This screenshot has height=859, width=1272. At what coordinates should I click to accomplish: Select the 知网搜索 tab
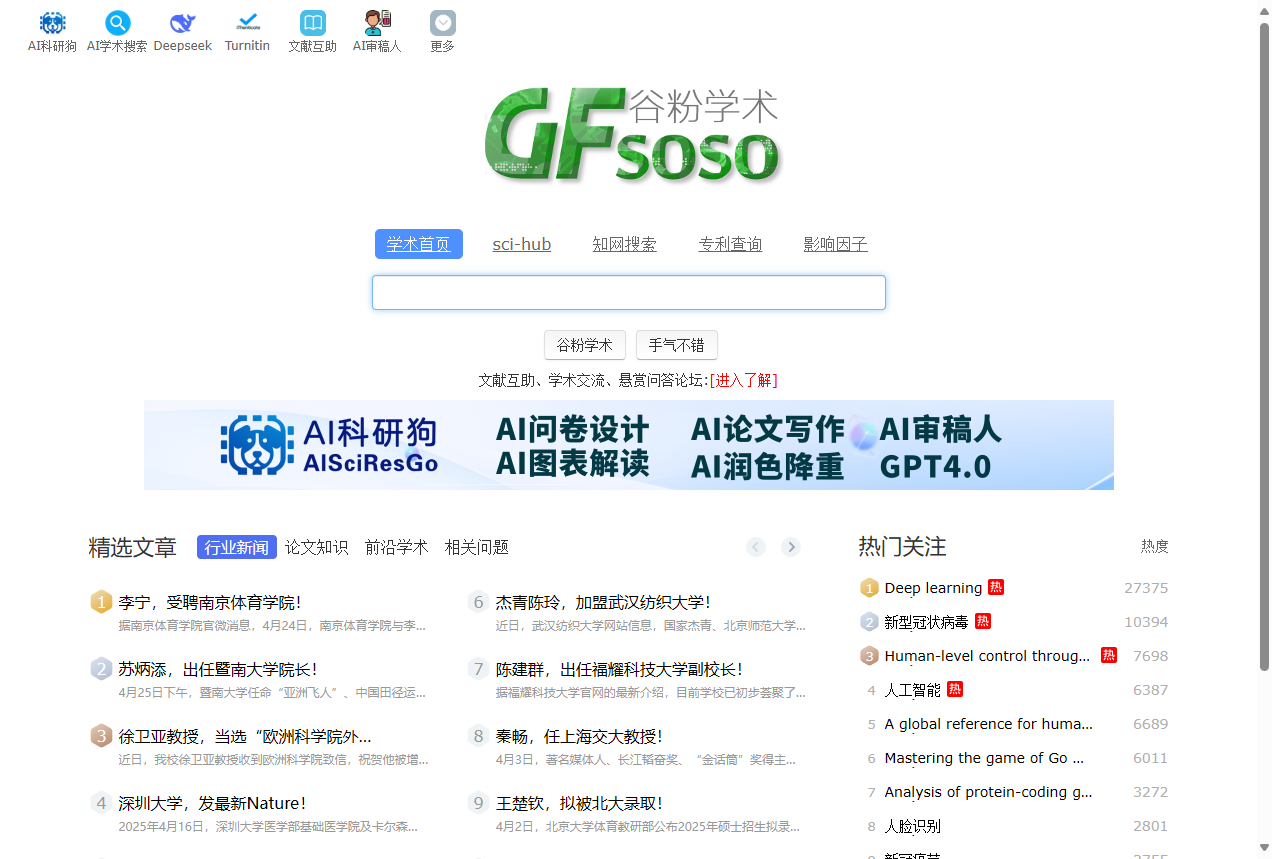(x=624, y=244)
